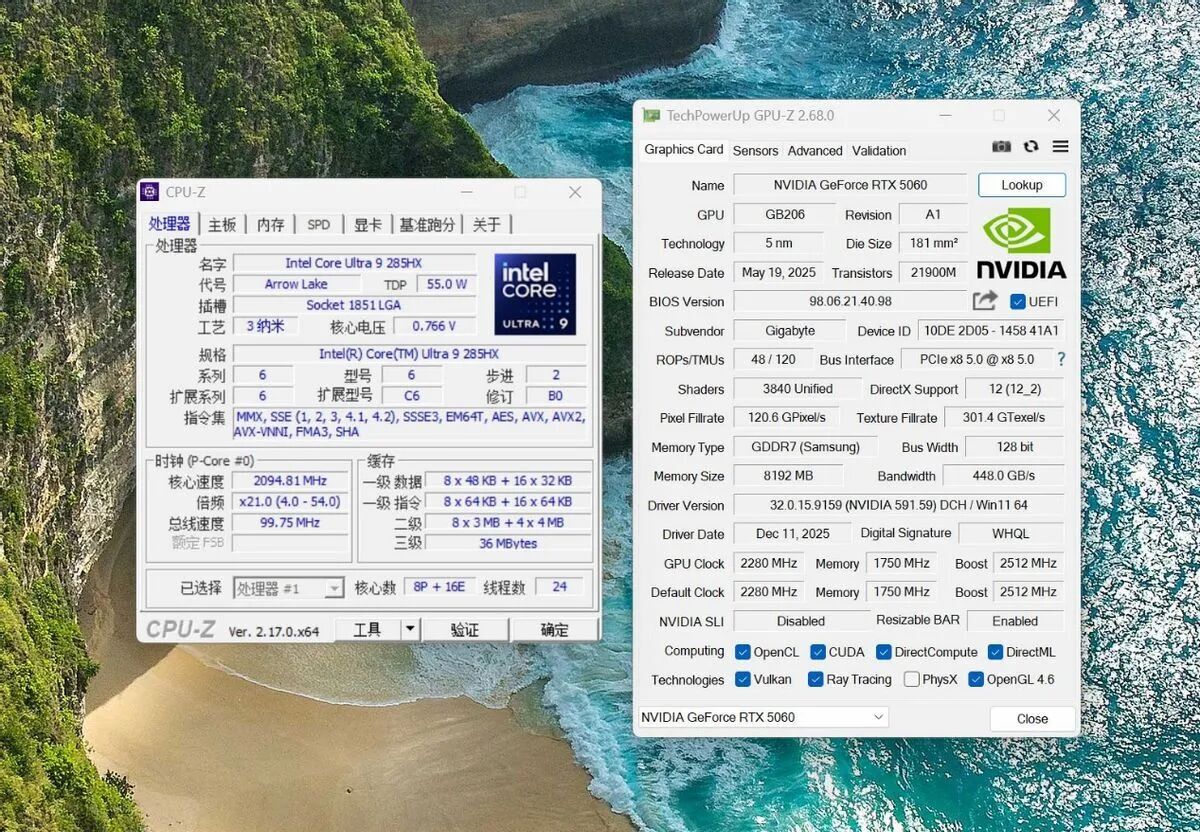The height and width of the screenshot is (832, 1200).
Task: Select the 主板 tab in CPU-Z
Action: tap(222, 225)
